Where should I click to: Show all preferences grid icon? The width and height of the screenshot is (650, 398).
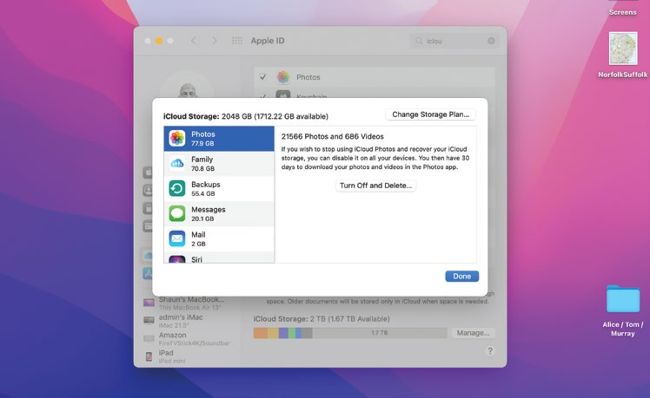[237, 41]
